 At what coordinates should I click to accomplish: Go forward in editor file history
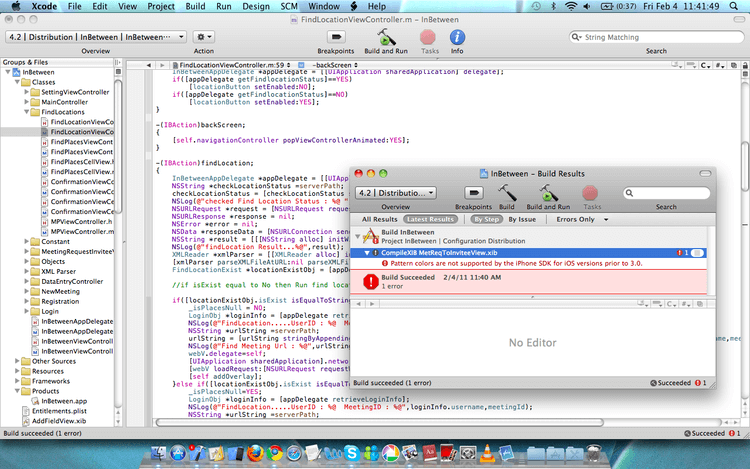[162, 65]
